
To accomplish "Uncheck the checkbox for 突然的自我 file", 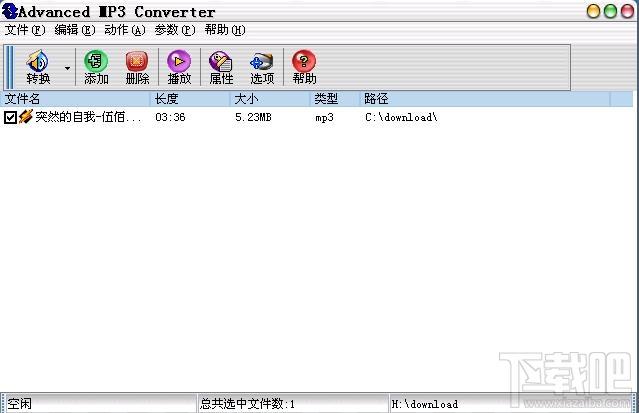I will point(10,117).
